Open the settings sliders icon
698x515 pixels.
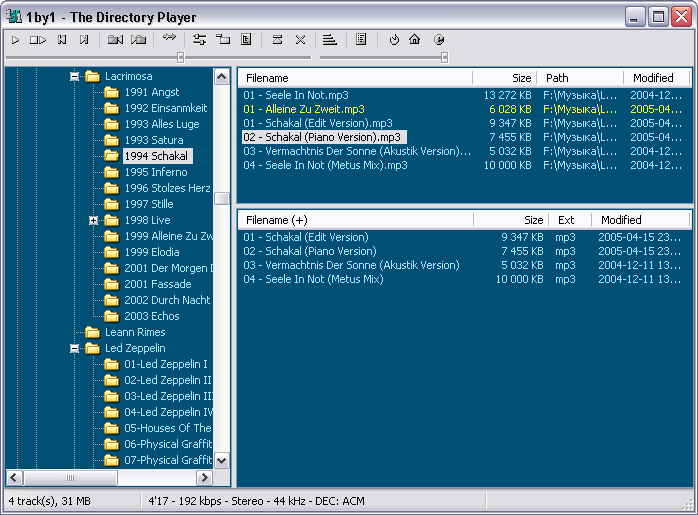[x=199, y=40]
